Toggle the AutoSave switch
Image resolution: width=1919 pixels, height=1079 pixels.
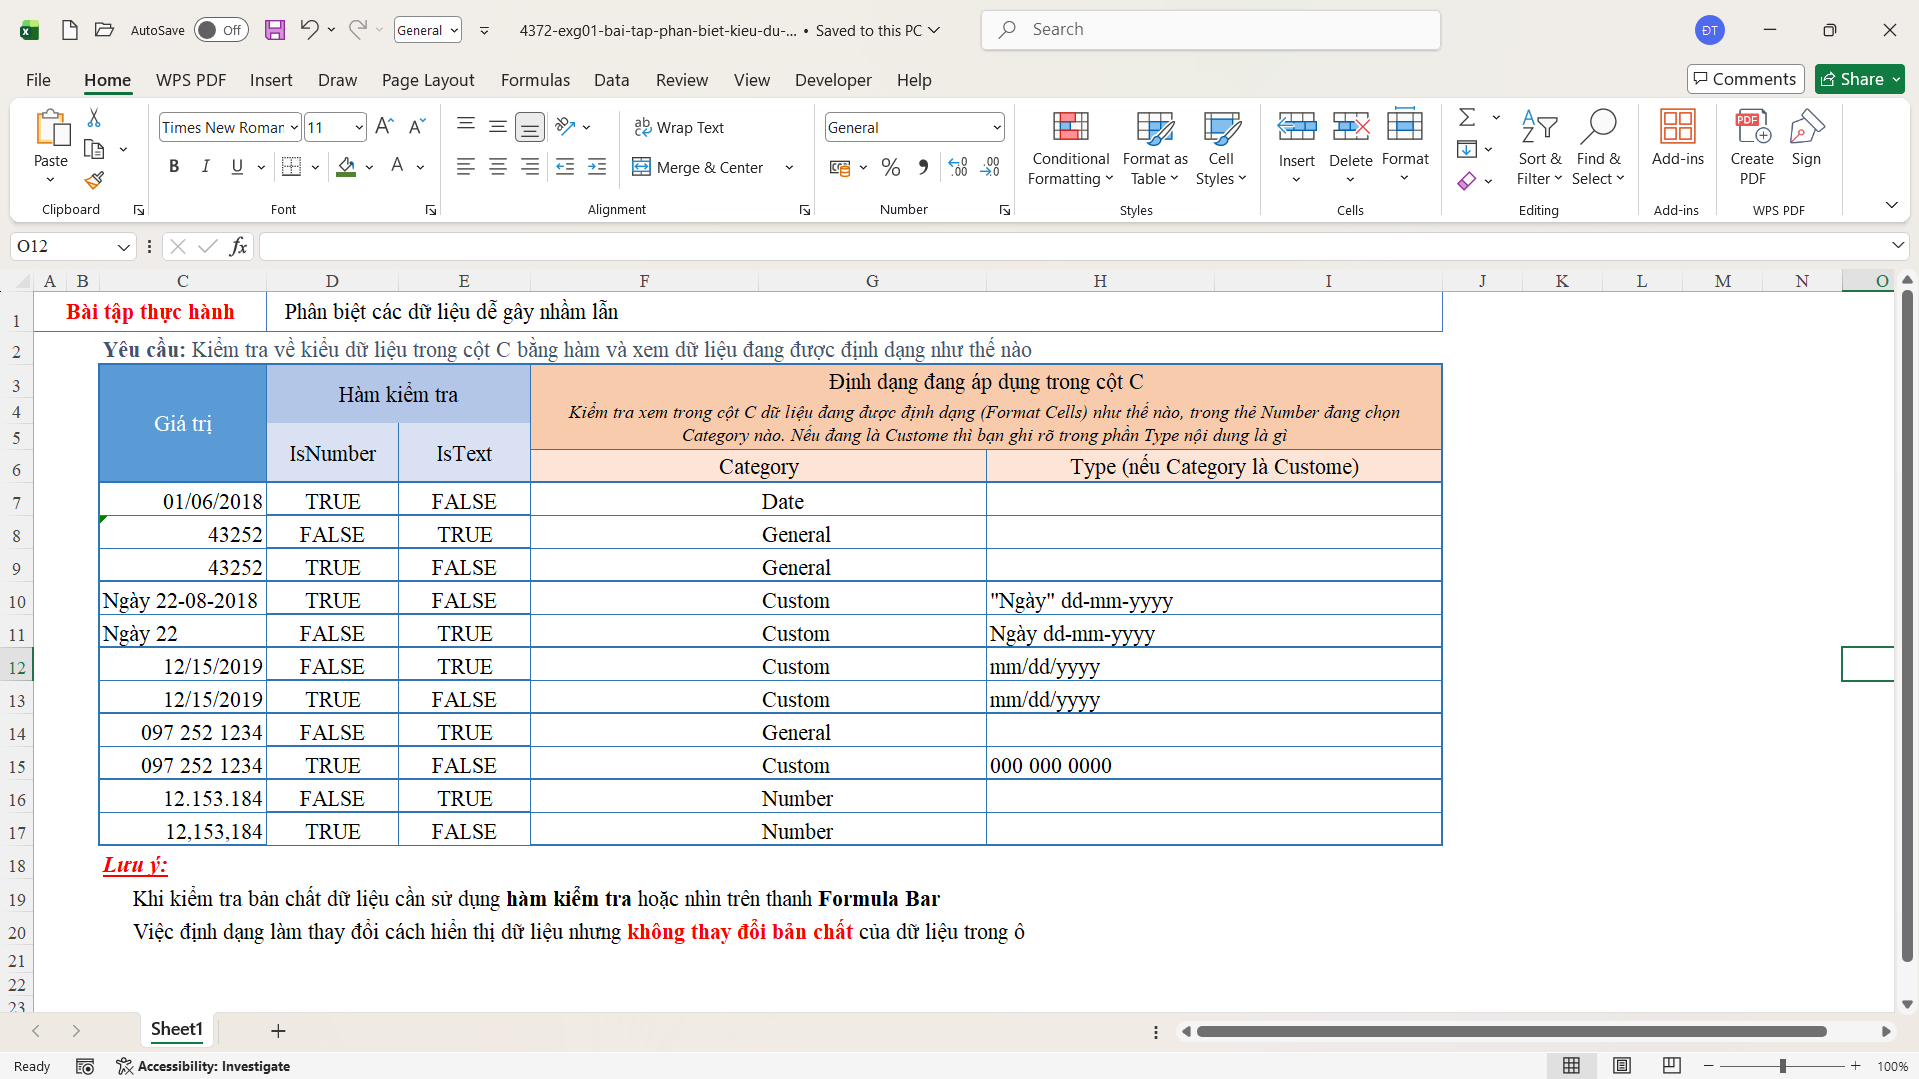coord(219,30)
